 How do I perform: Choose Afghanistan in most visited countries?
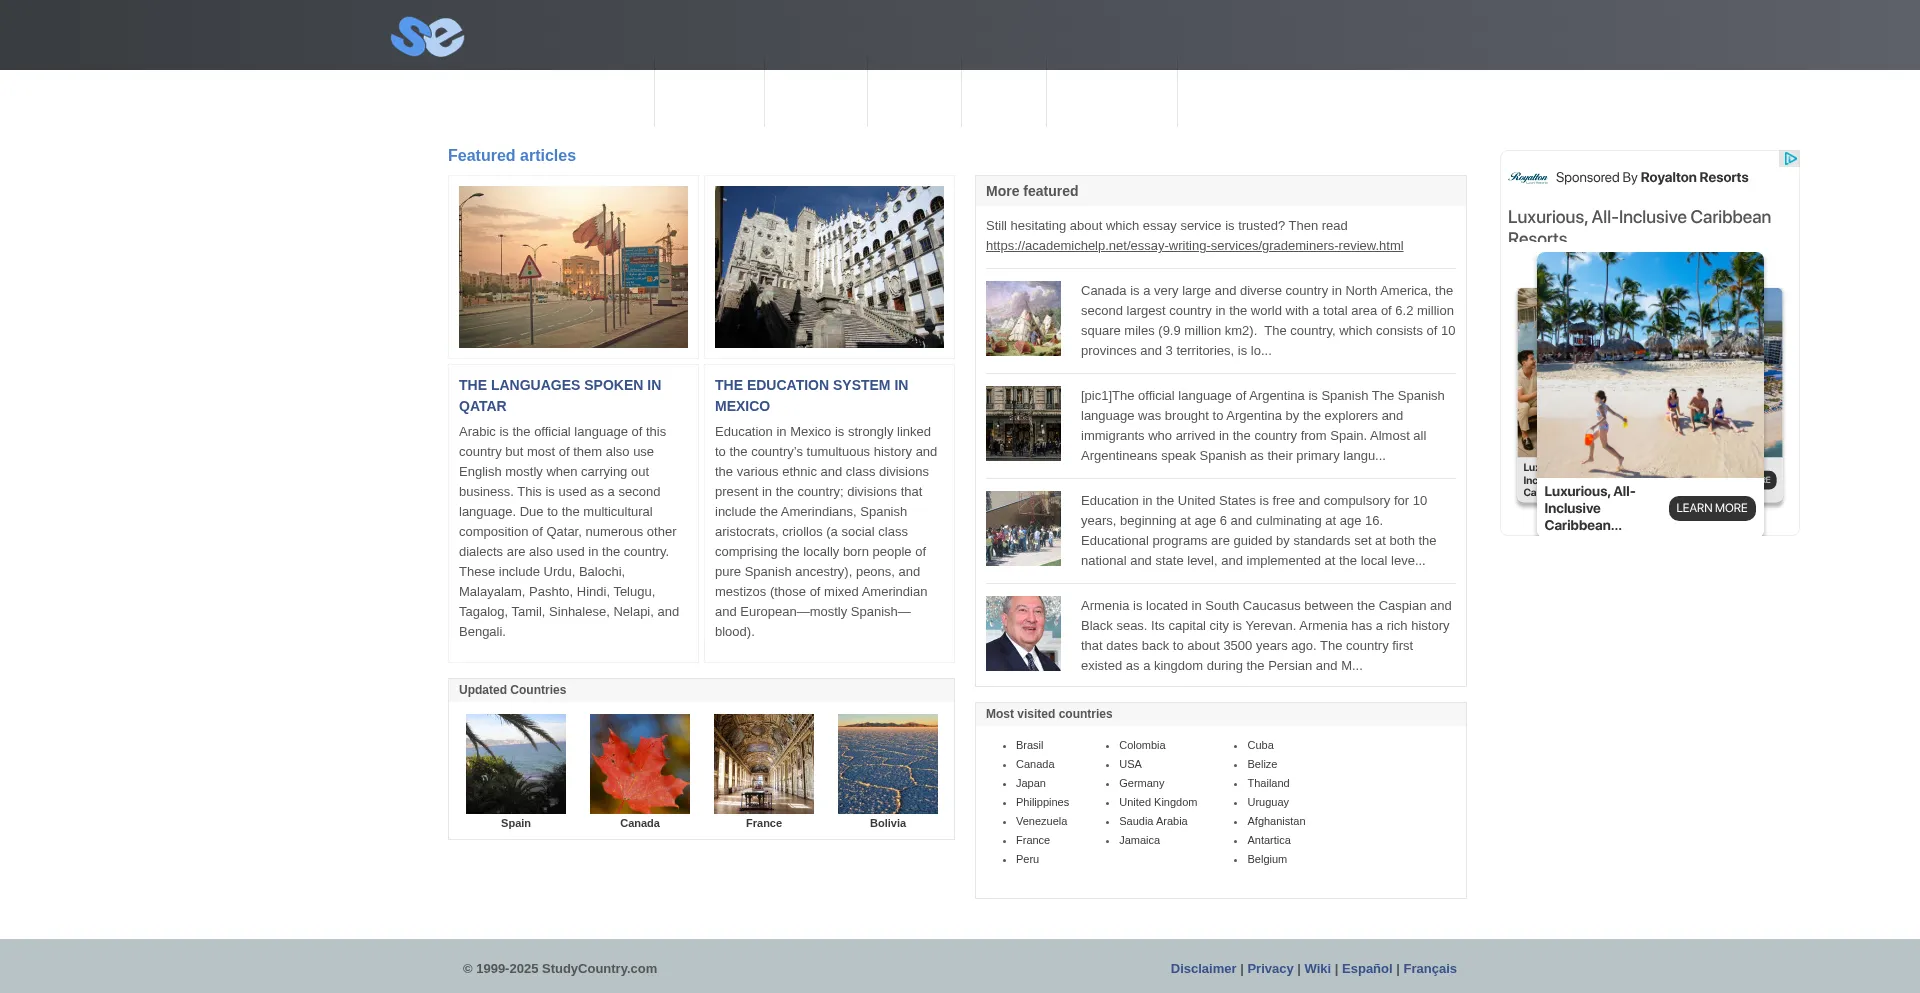[1275, 821]
